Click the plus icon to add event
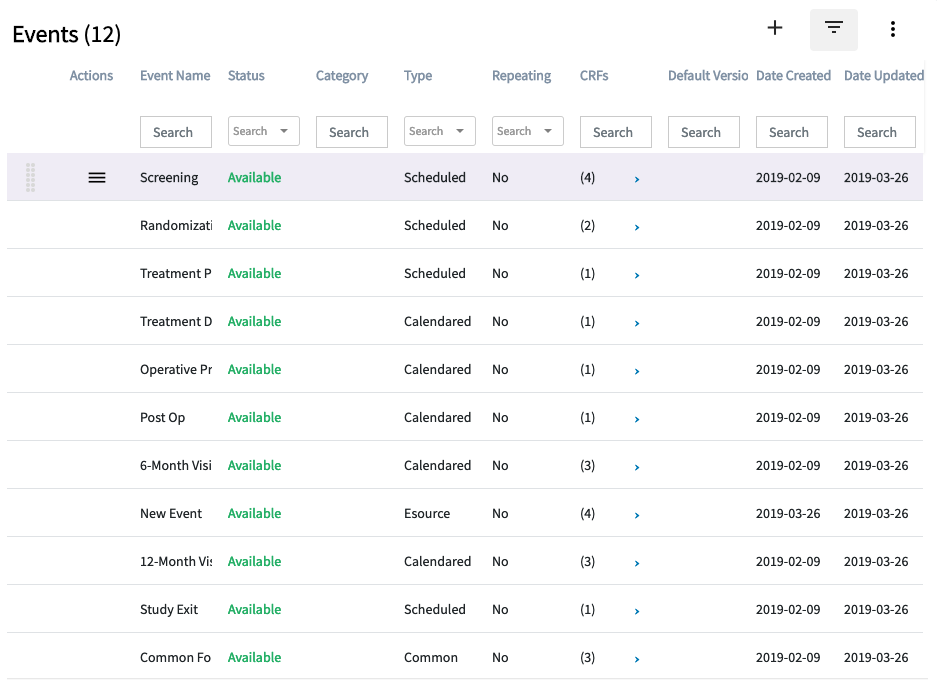Screen dimensions: 937x680 [x=774, y=29]
